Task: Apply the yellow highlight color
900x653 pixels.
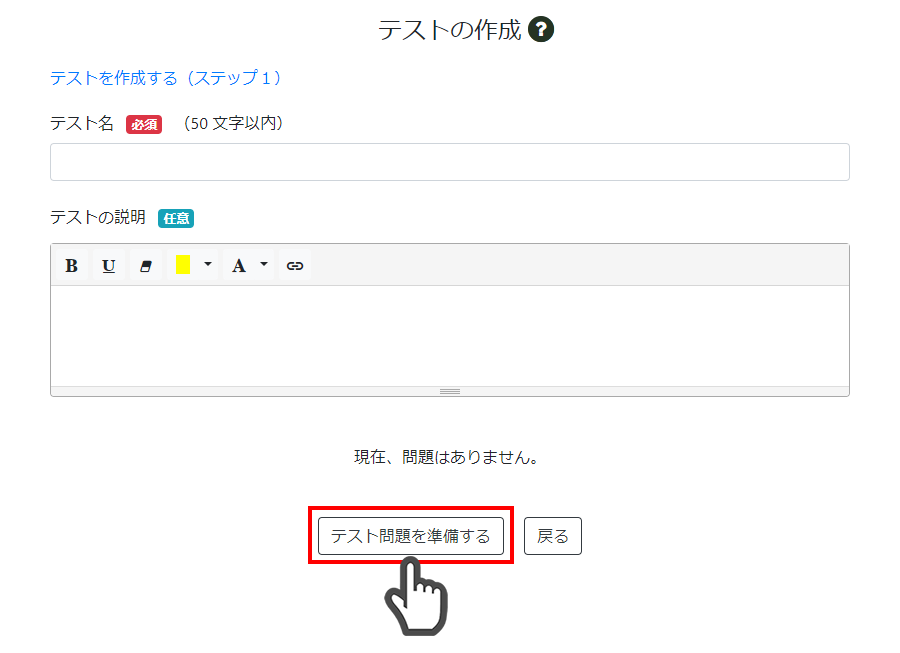Action: tap(183, 265)
